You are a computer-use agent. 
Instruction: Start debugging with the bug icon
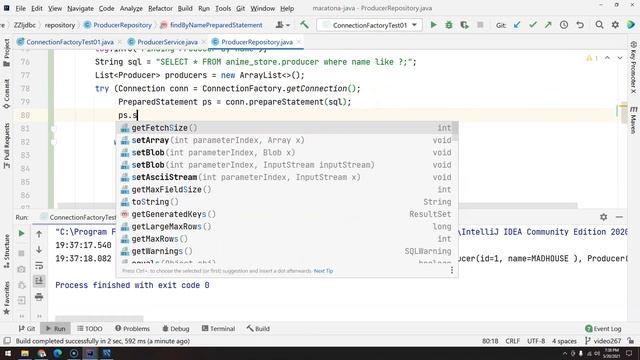(449, 25)
